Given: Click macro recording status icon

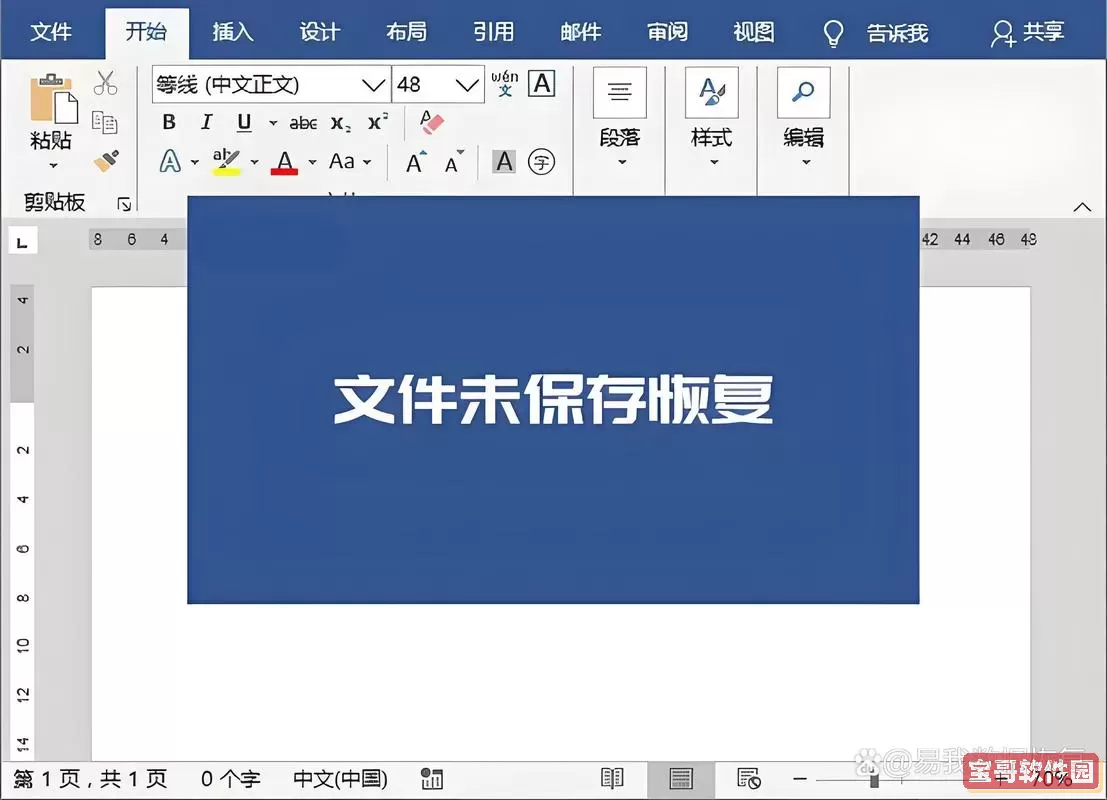Looking at the screenshot, I should point(431,779).
